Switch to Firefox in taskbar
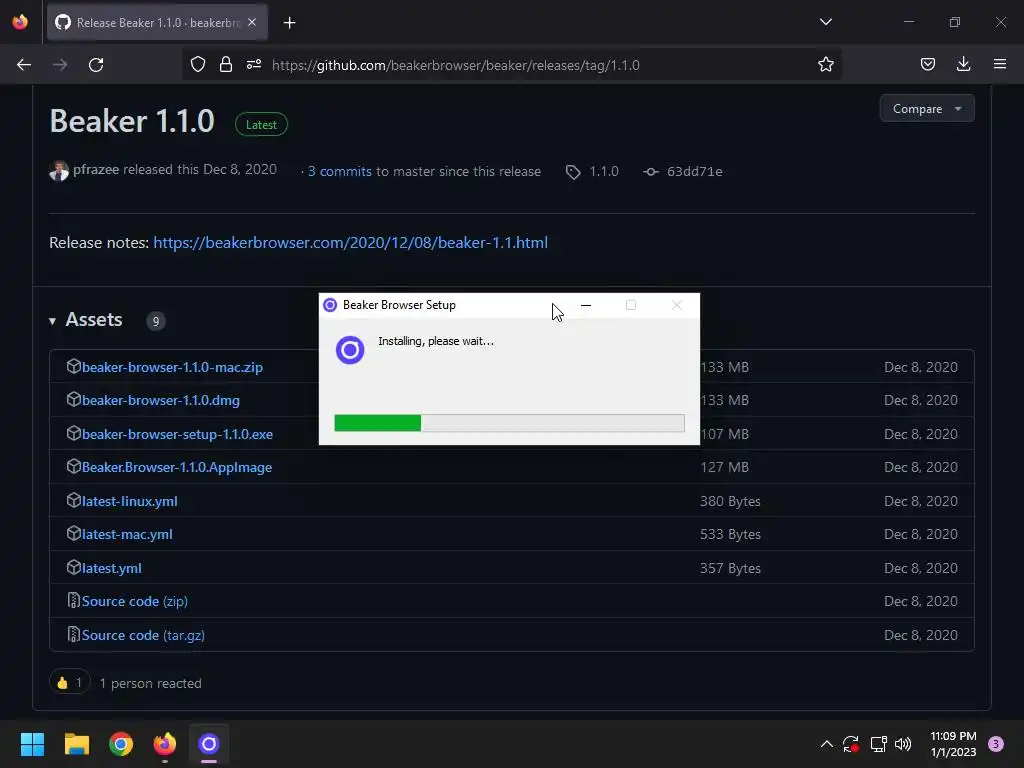The image size is (1024, 768). pyautogui.click(x=165, y=744)
